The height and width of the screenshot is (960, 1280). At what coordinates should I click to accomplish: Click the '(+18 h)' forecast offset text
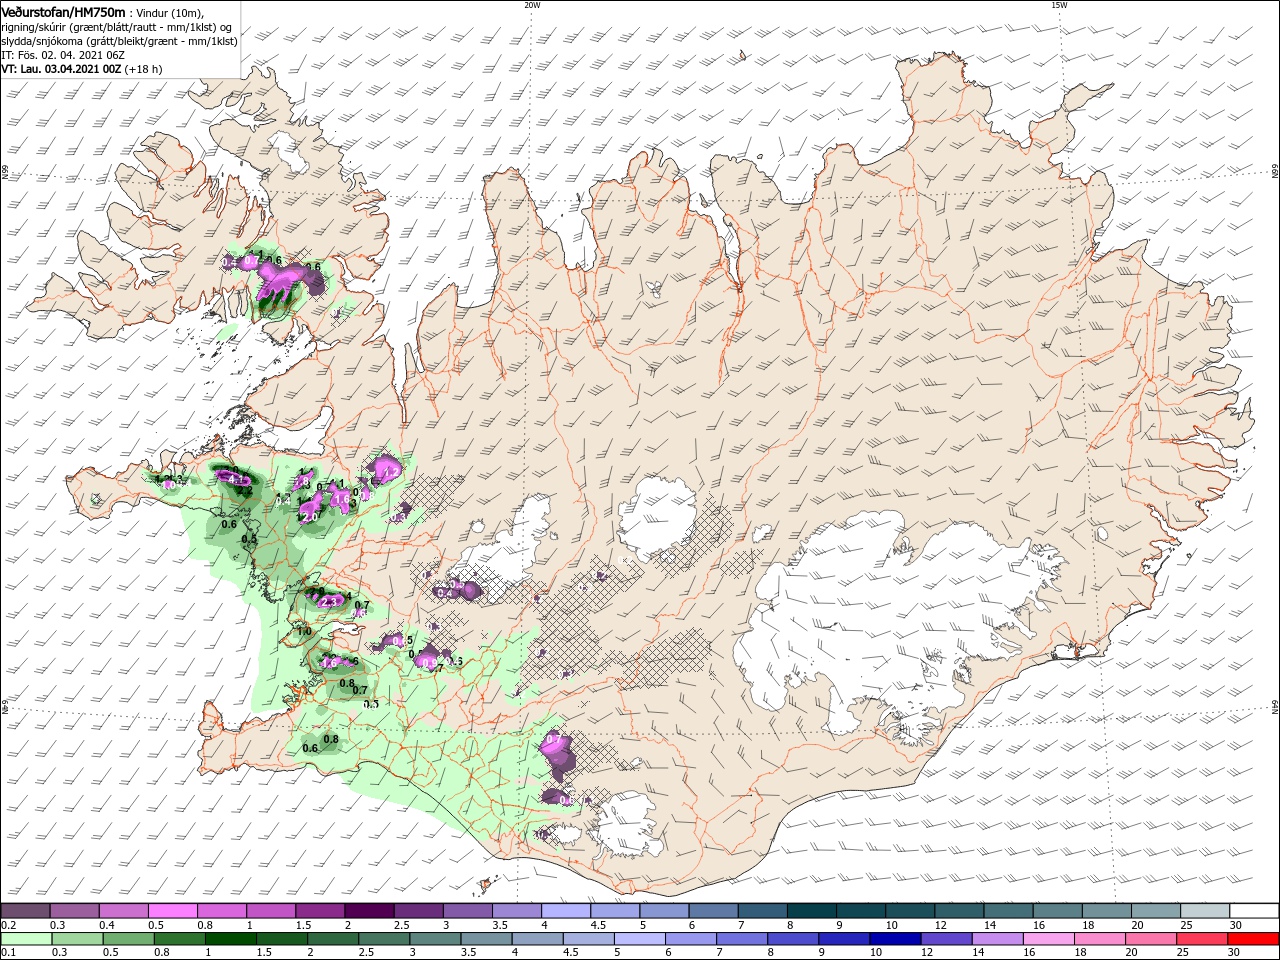pos(143,69)
